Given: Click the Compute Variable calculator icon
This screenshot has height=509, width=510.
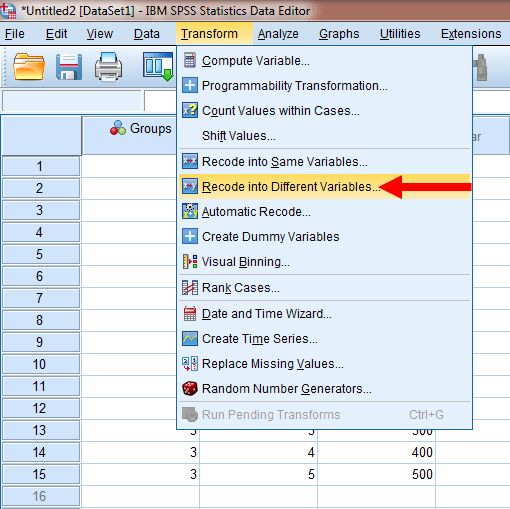Looking at the screenshot, I should click(190, 60).
